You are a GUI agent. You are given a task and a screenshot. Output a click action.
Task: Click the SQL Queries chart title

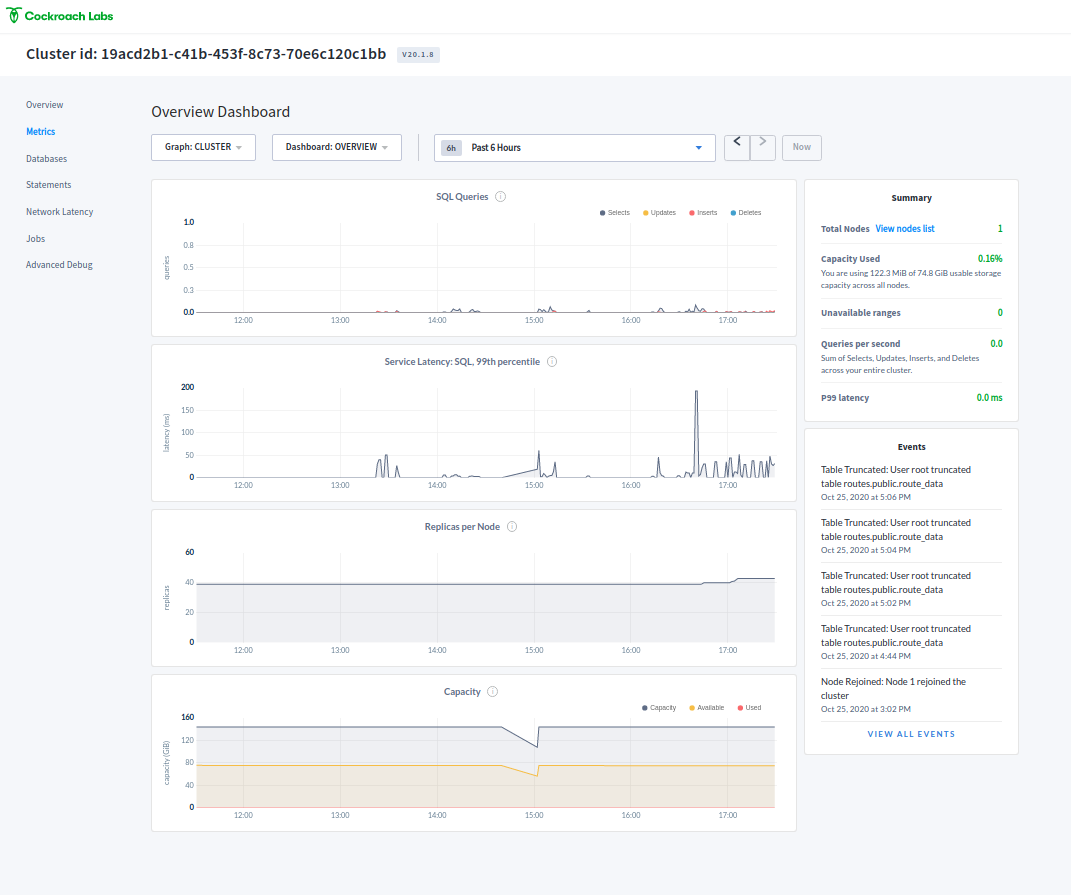point(462,197)
